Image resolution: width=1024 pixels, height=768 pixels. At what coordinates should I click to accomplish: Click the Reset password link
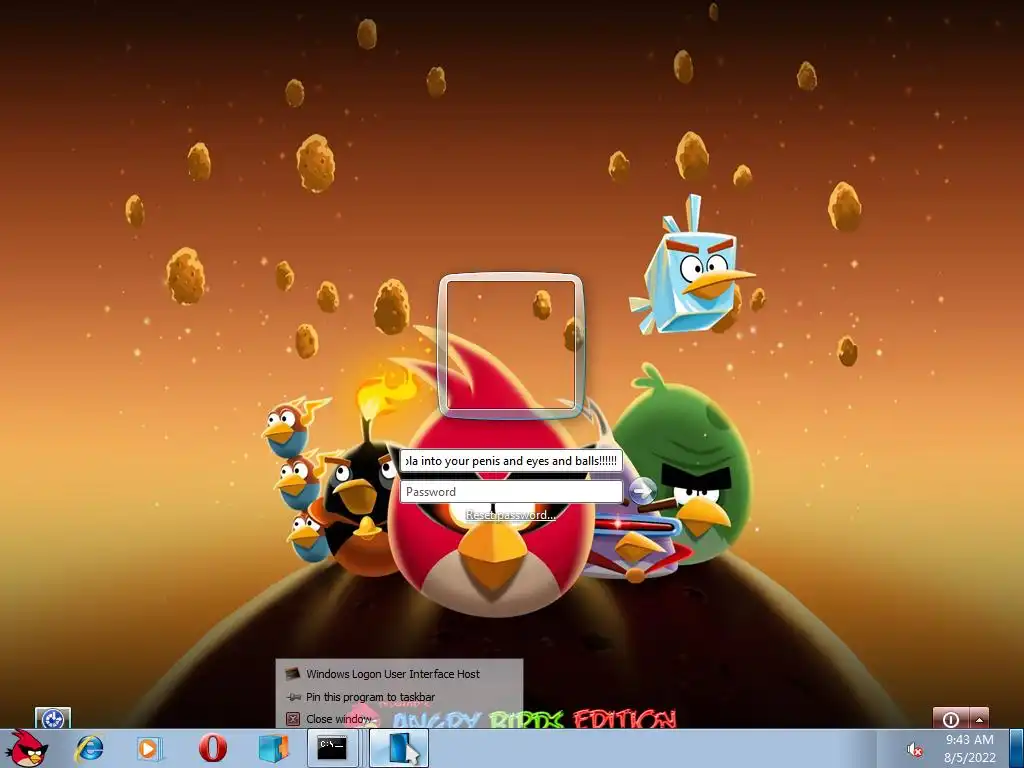[511, 515]
